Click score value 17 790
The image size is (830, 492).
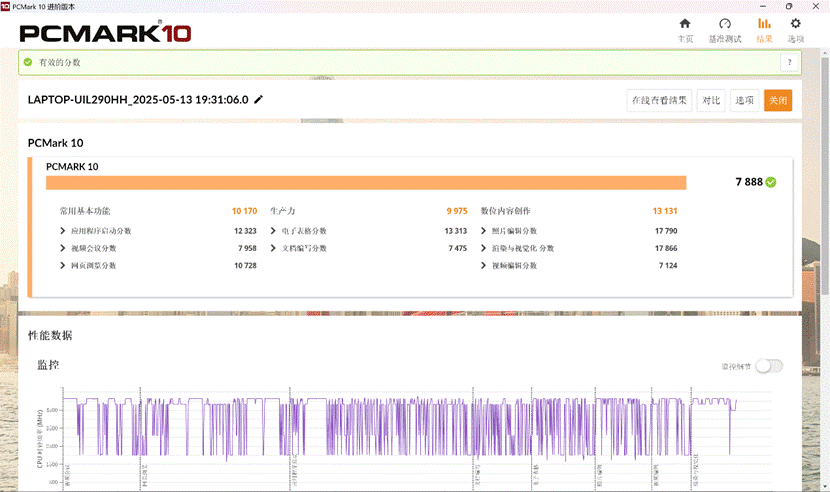click(x=666, y=231)
